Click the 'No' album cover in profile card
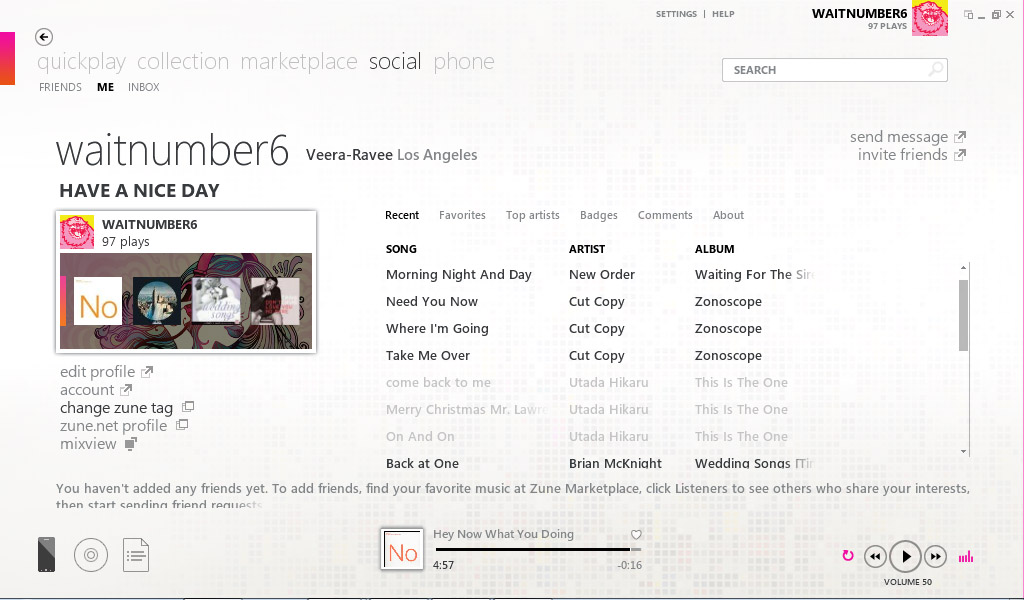 tap(98, 301)
